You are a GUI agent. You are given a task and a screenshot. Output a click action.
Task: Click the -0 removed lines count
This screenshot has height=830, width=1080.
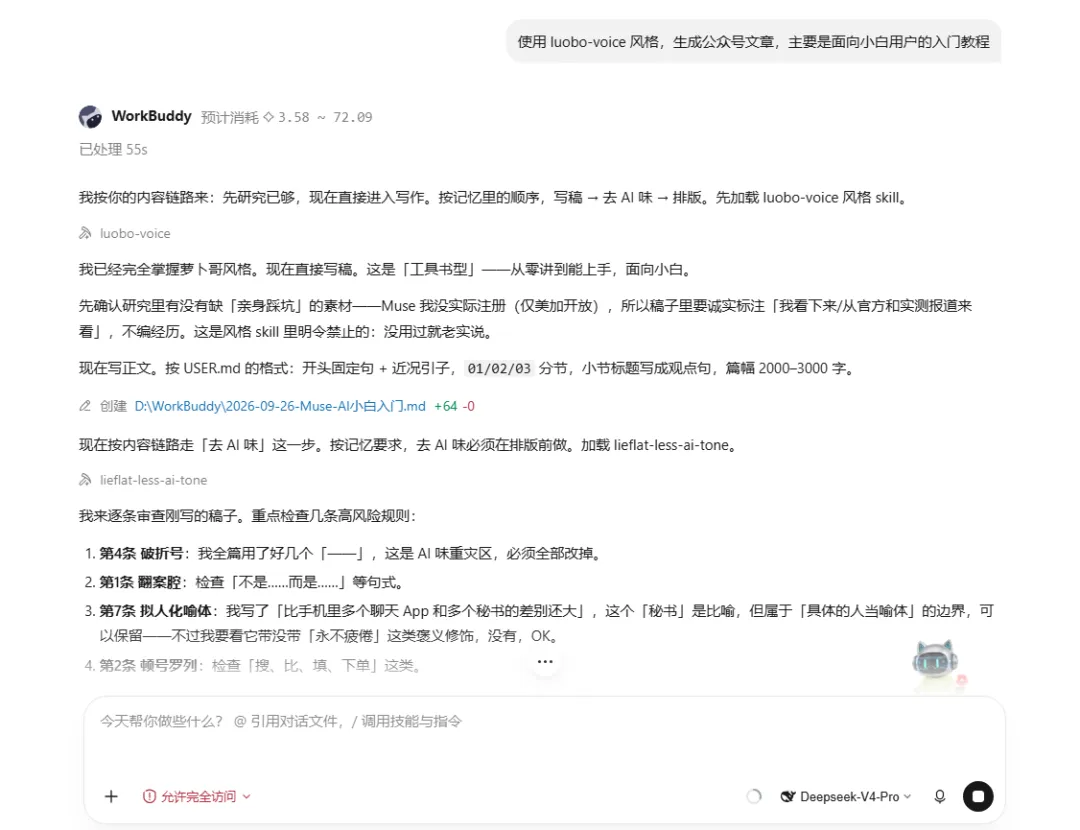point(468,406)
